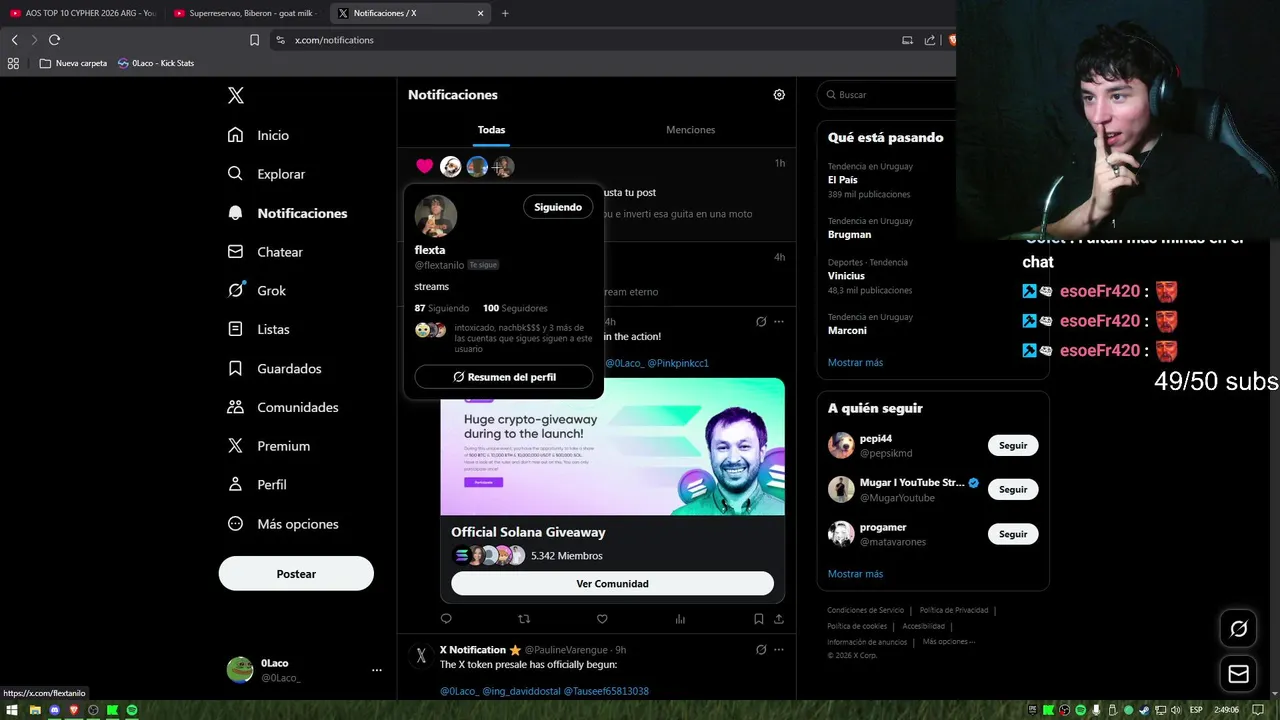Screen dimensions: 1280x720
Task: Open Condiciones de Servicio link
Action: (x=865, y=610)
